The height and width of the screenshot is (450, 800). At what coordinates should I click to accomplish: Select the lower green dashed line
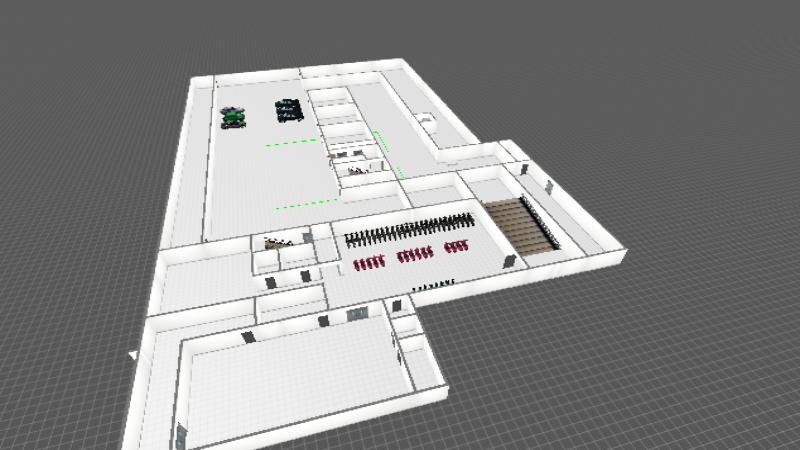307,204
